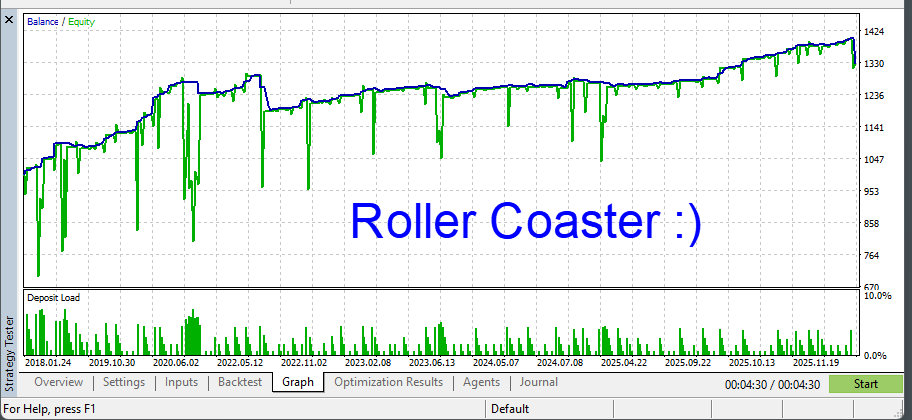The height and width of the screenshot is (420, 912).
Task: Open the Settings tab
Action: point(124,382)
